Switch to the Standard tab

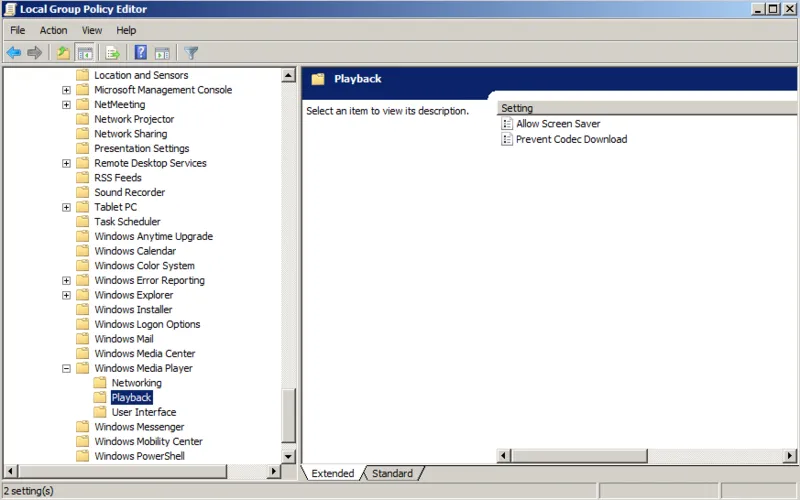[x=392, y=473]
